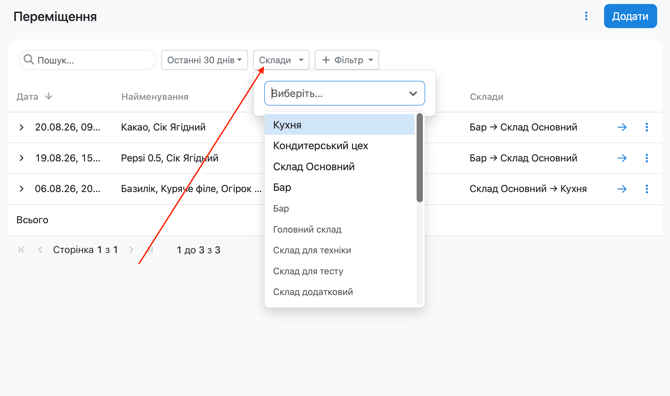Screen dimensions: 670x396
Task: Click the sort arrow next to Дата
Action: pyautogui.click(x=49, y=96)
